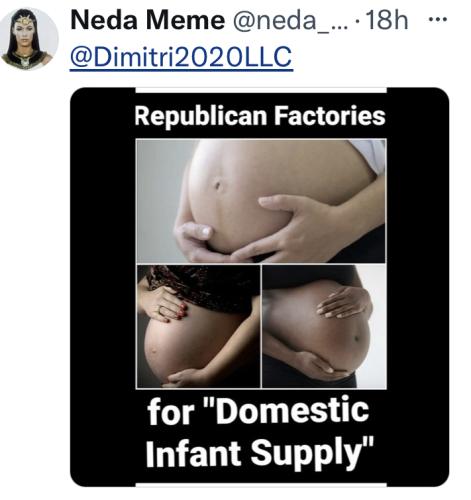Open the tweet via the 18h timestamp
Image resolution: width=471 pixels, height=500 pixels.
pyautogui.click(x=387, y=20)
